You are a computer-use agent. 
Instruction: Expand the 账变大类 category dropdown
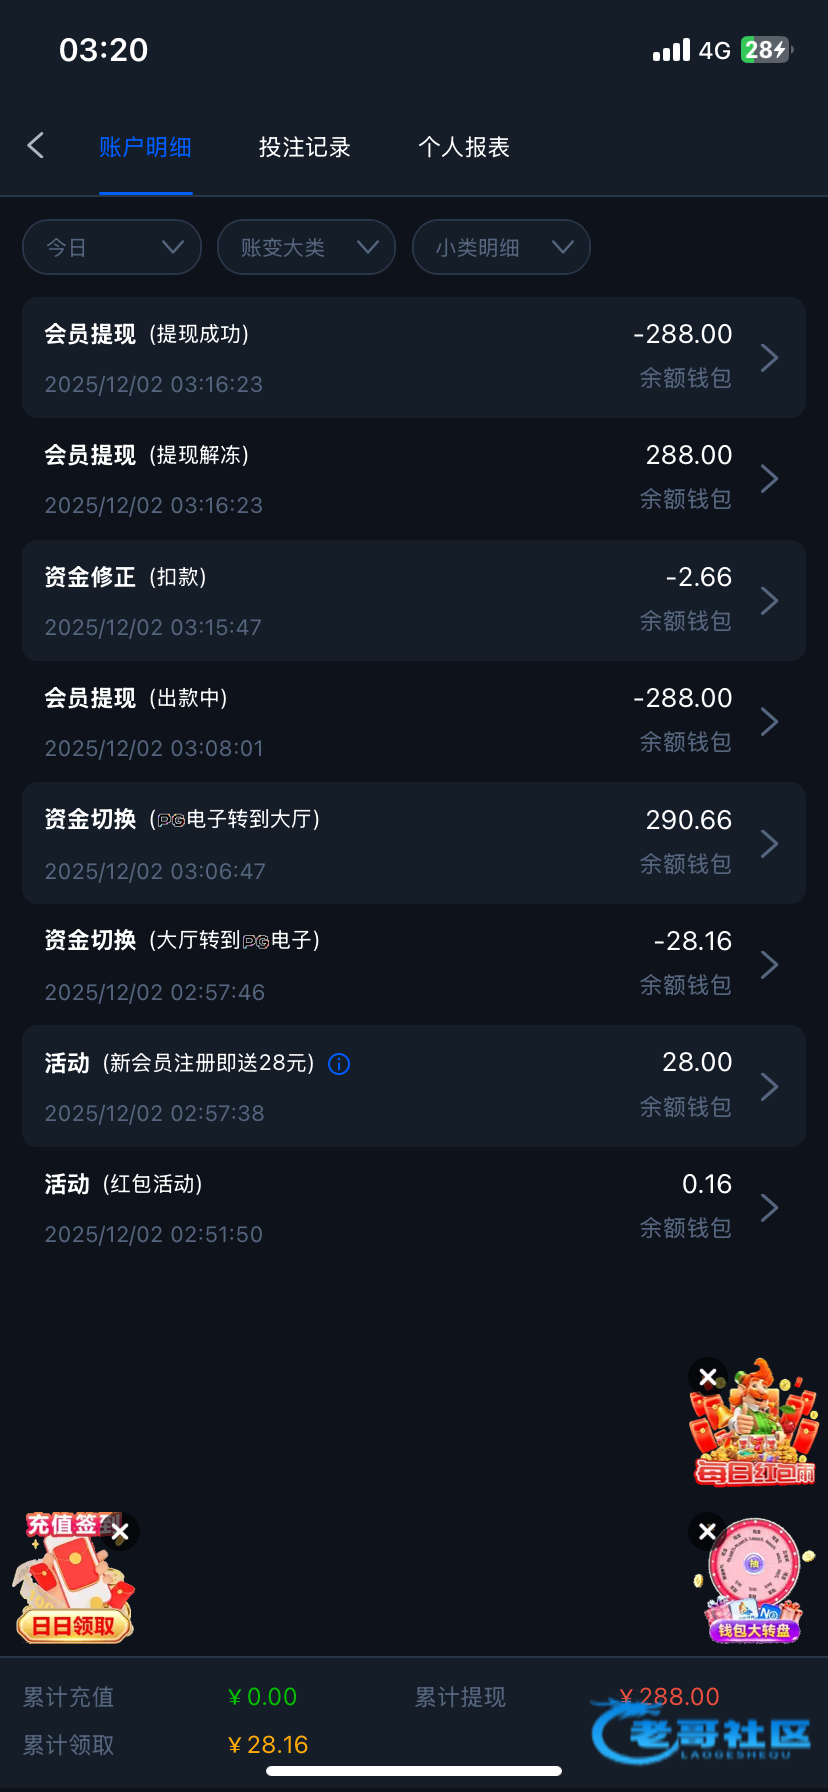(x=306, y=247)
